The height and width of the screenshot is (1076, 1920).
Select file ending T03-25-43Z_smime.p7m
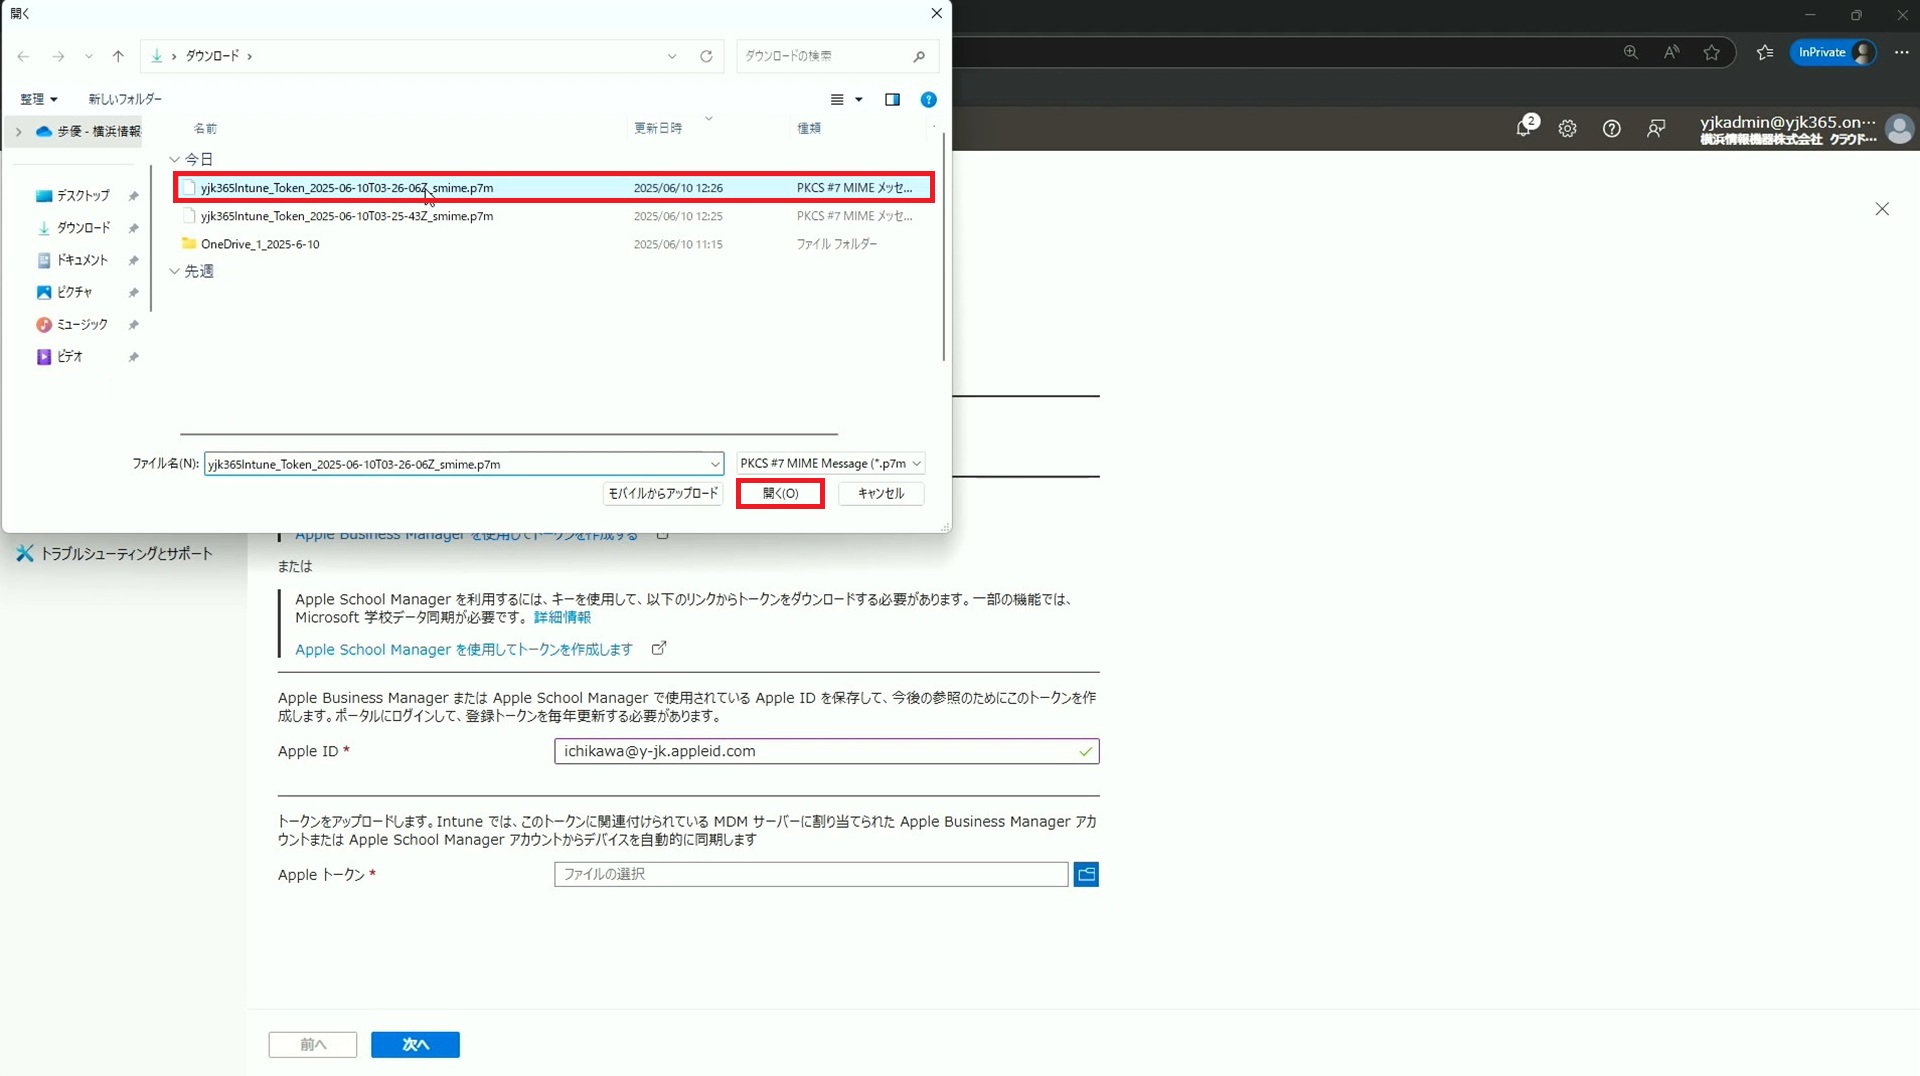554,216
